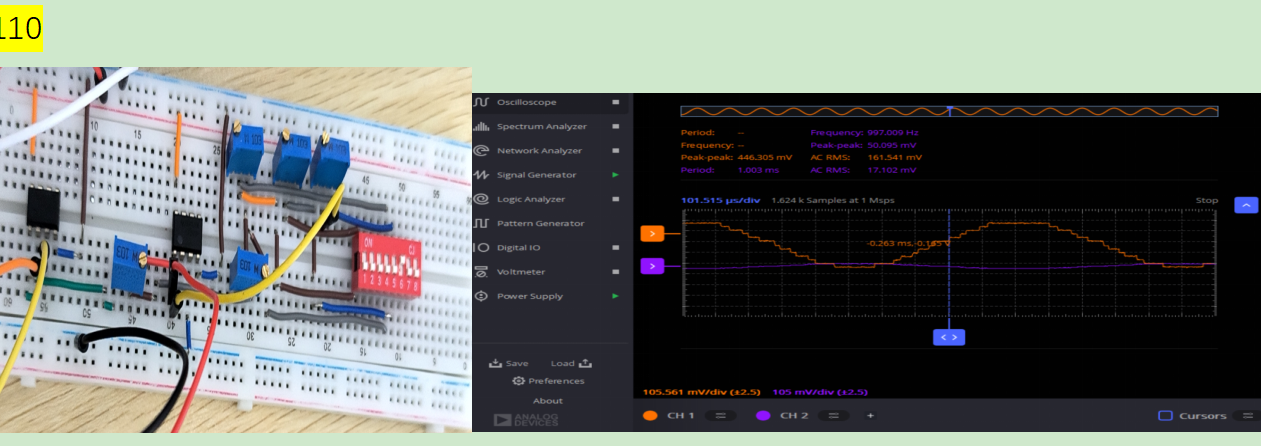The image size is (1261, 446).
Task: Click the orange CH 1 offset handle
Action: pyautogui.click(x=652, y=233)
